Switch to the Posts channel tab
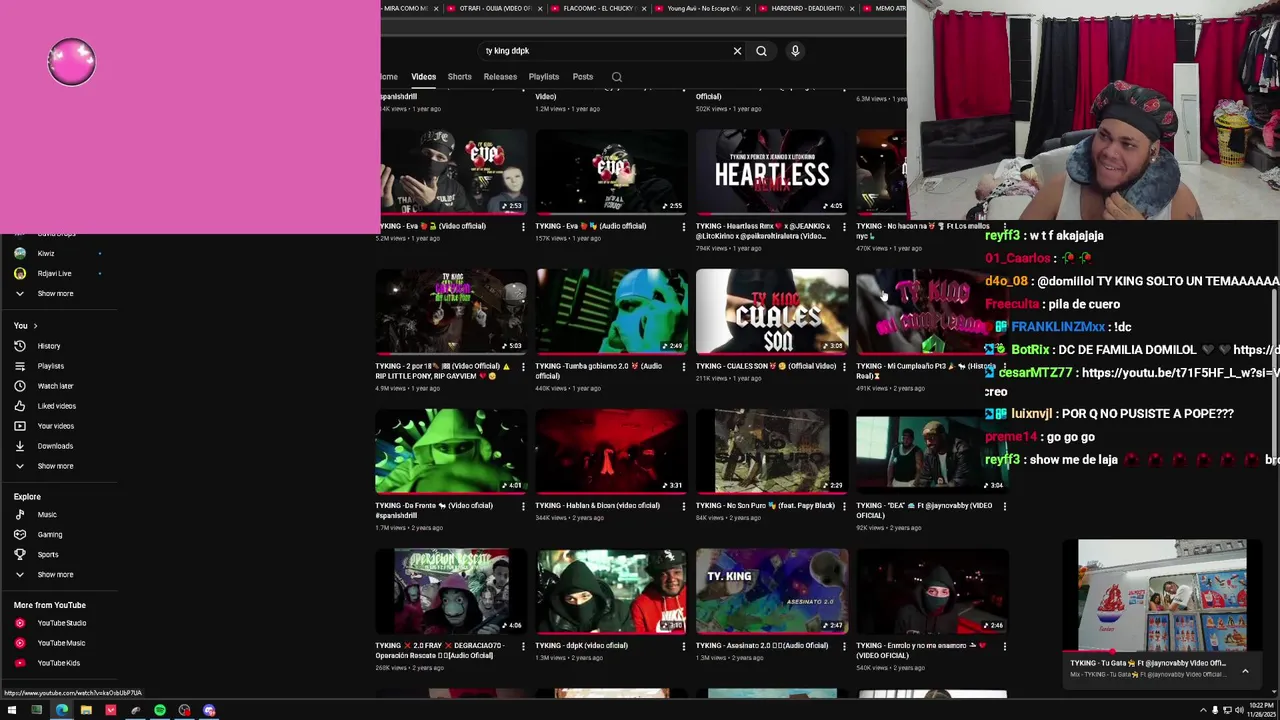Viewport: 1280px width, 720px height. pyautogui.click(x=583, y=77)
